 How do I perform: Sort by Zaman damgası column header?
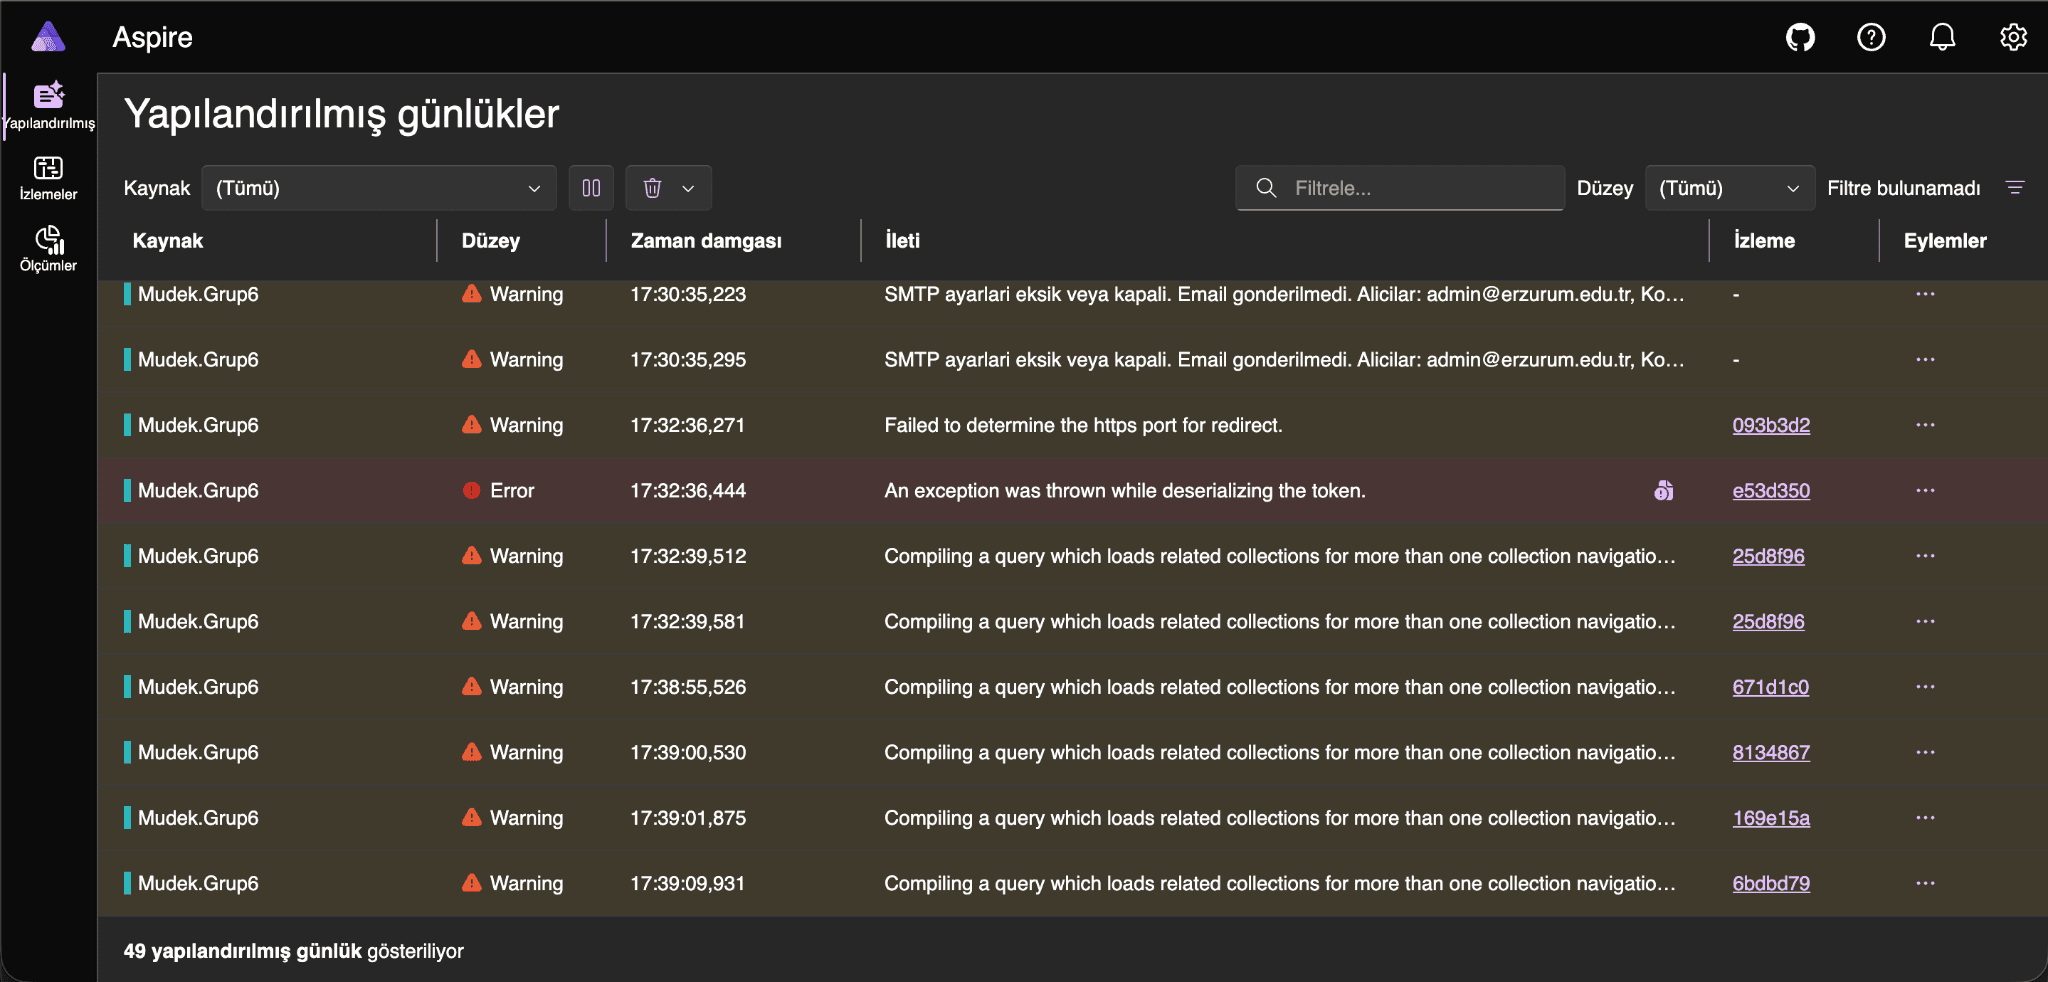706,241
